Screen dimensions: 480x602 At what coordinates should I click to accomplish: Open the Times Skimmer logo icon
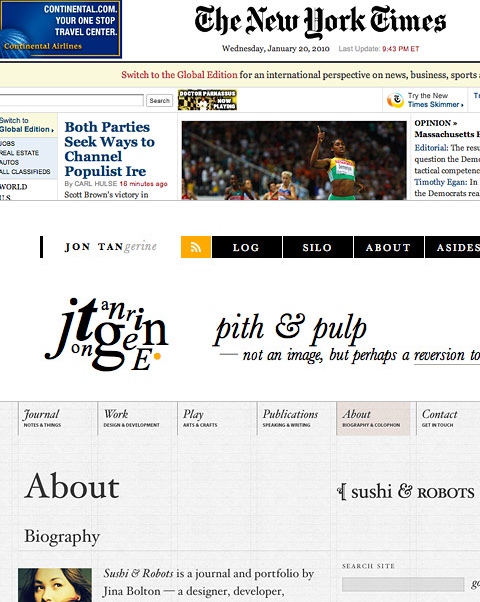(395, 100)
